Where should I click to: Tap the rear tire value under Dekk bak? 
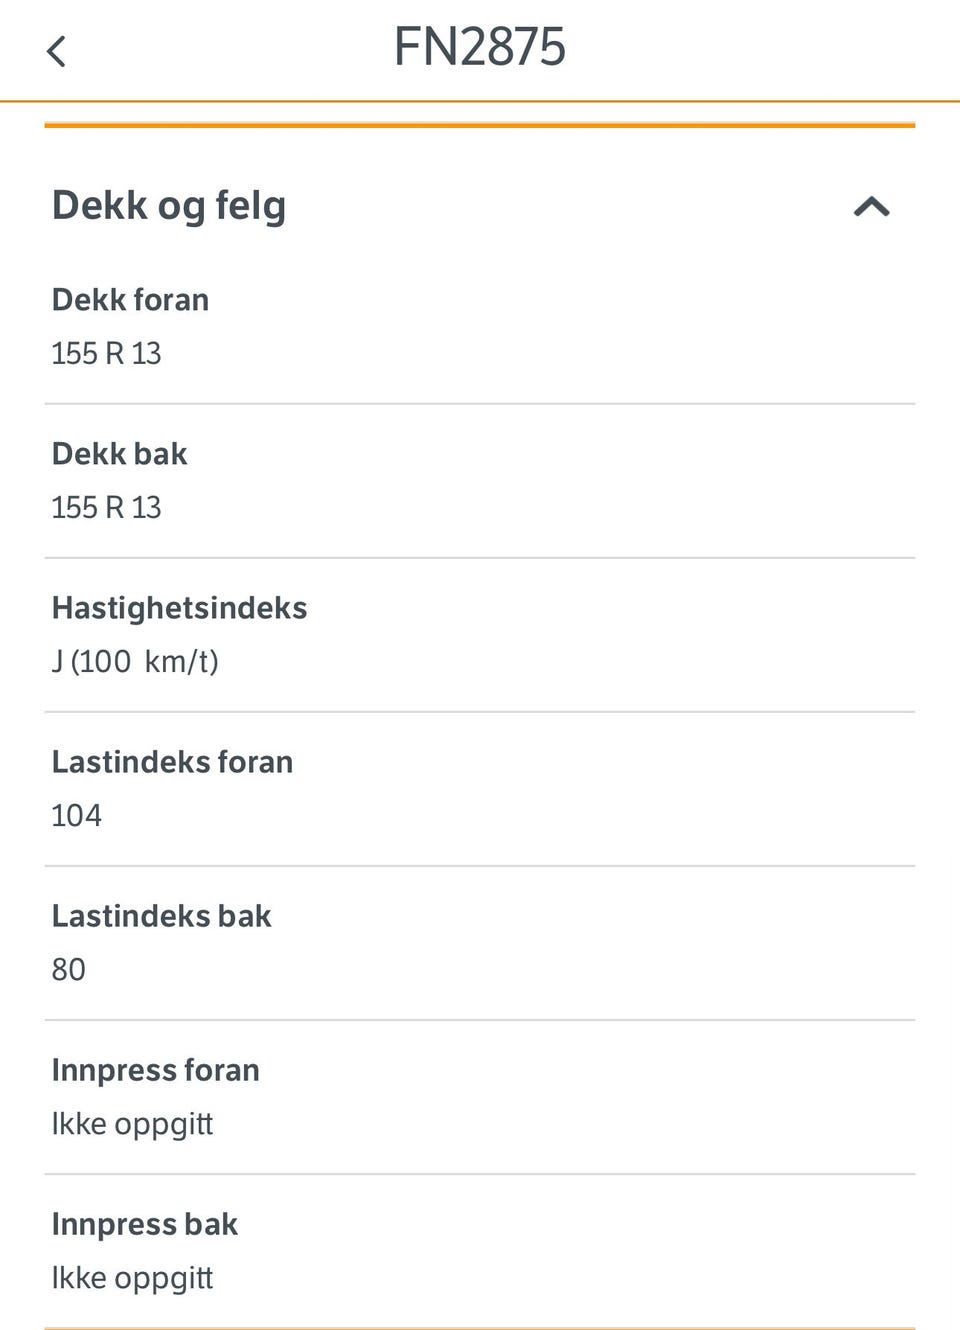[x=106, y=508]
